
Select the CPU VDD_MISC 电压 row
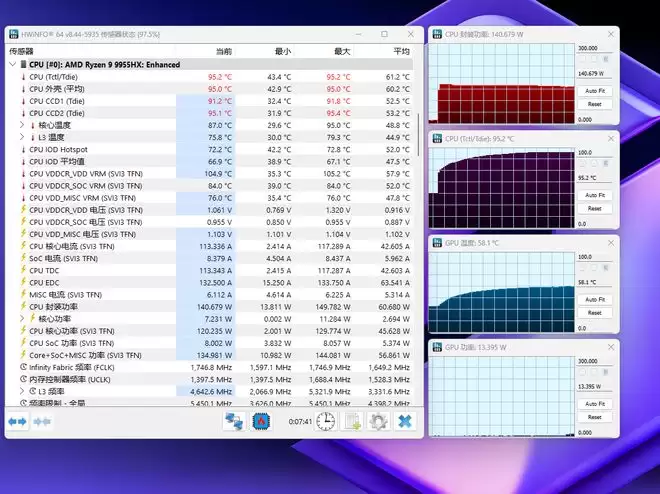pyautogui.click(x=210, y=234)
